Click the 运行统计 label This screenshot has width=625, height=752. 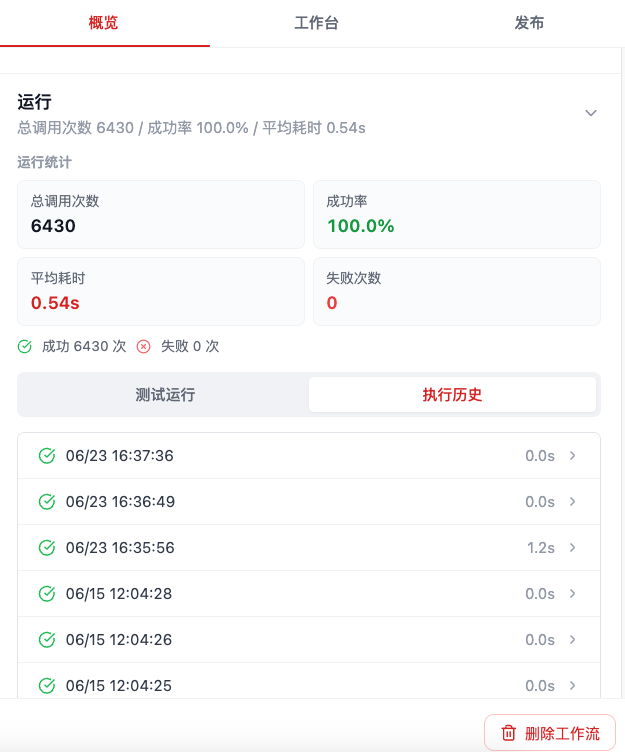coord(44,162)
